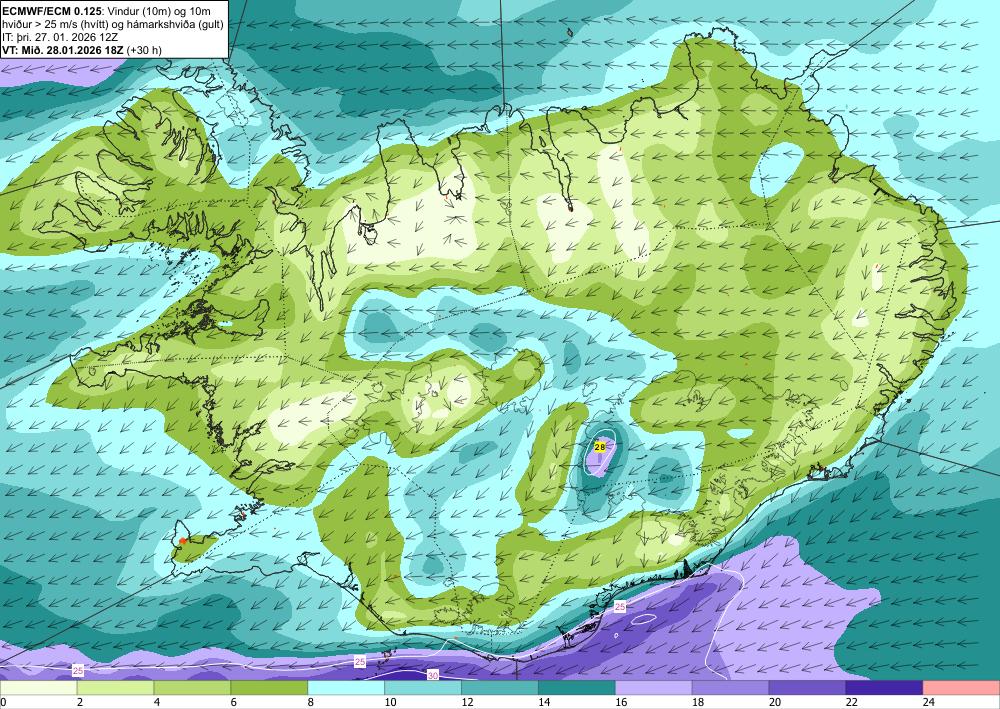
Task: Click the pale cream 0–2 m/s legend swatch
Action: pyautogui.click(x=38, y=688)
